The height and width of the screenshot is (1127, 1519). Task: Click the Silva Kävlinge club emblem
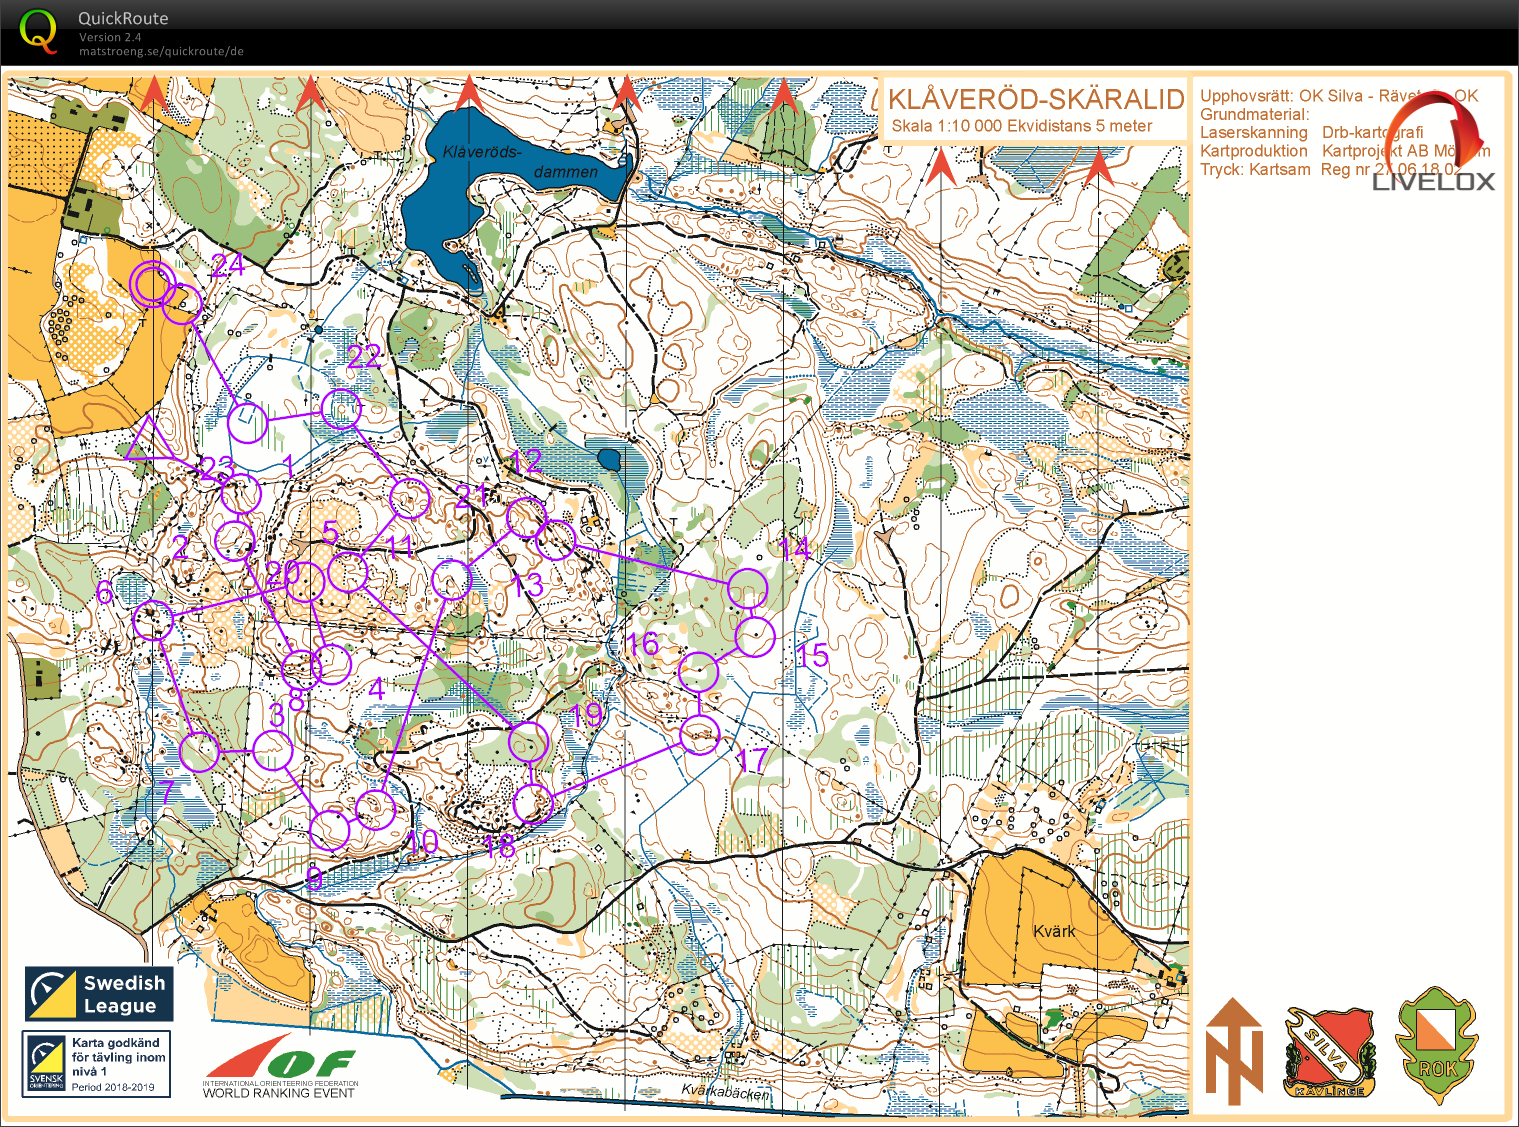(1329, 1051)
